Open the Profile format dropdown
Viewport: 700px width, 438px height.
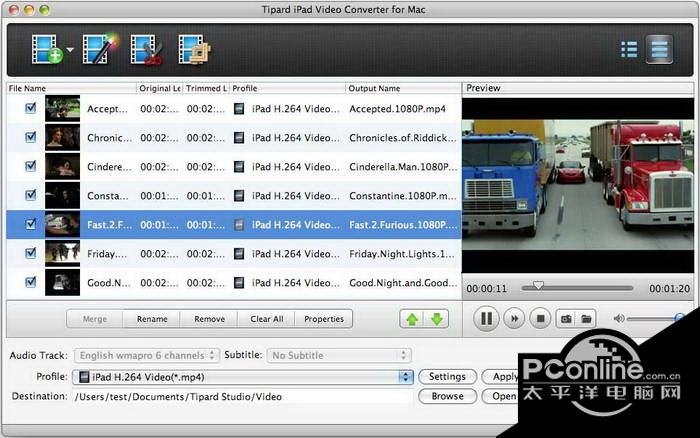tap(243, 377)
